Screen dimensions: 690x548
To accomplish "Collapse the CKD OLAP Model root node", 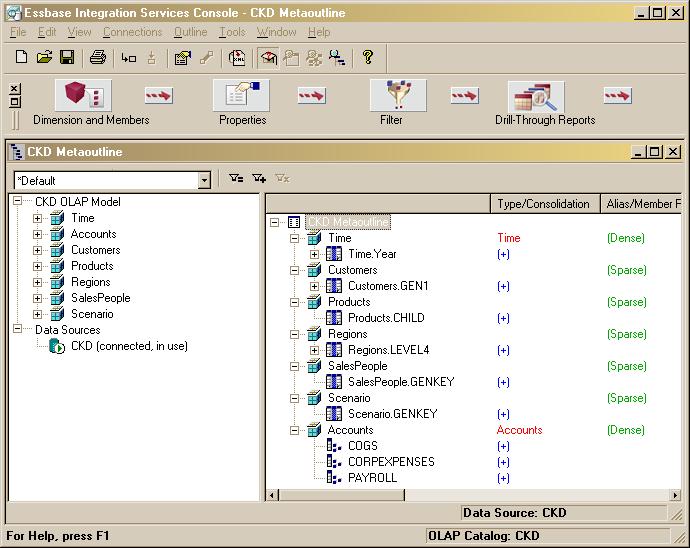I will coord(18,201).
